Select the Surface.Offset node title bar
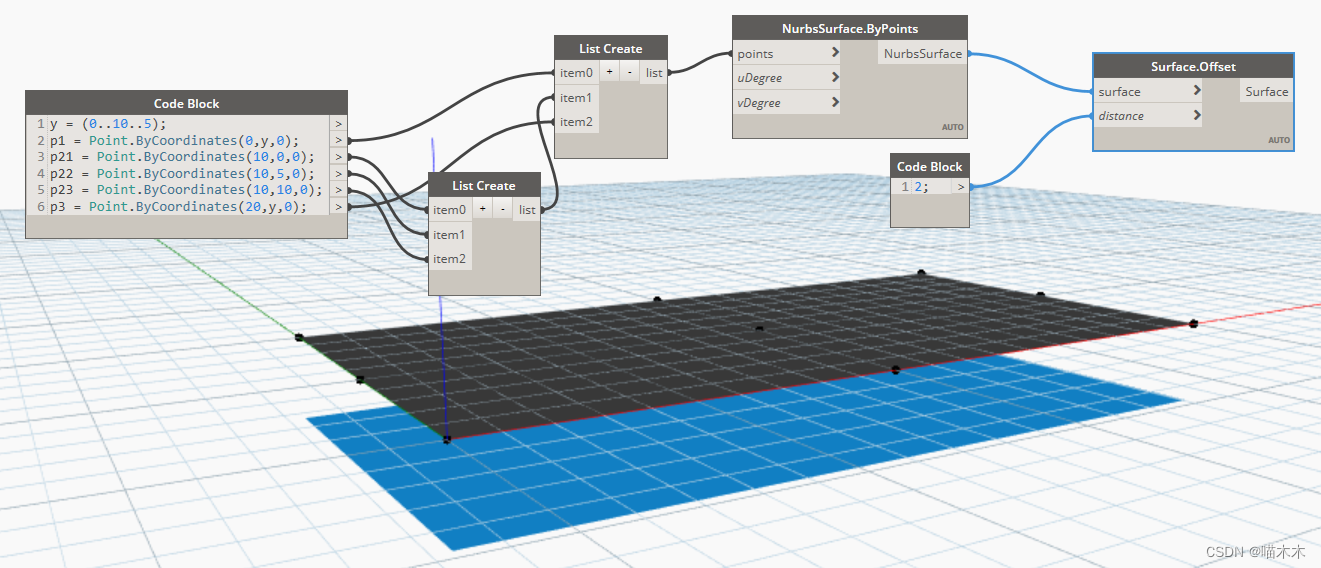This screenshot has width=1321, height=568. click(x=1193, y=67)
